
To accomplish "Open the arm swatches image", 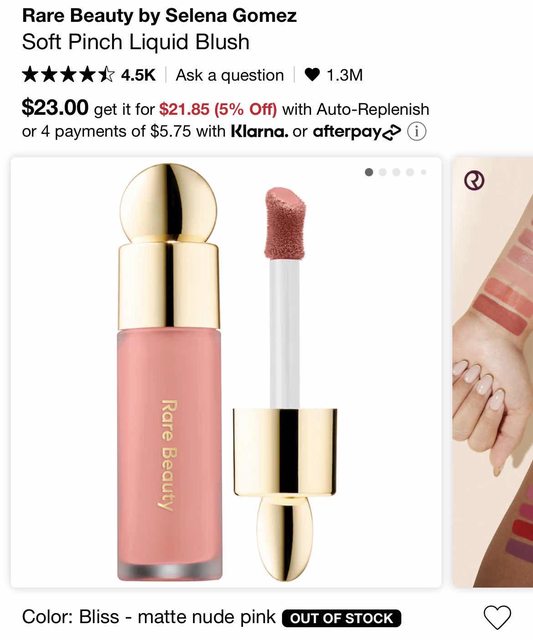I will pyautogui.click(x=493, y=372).
